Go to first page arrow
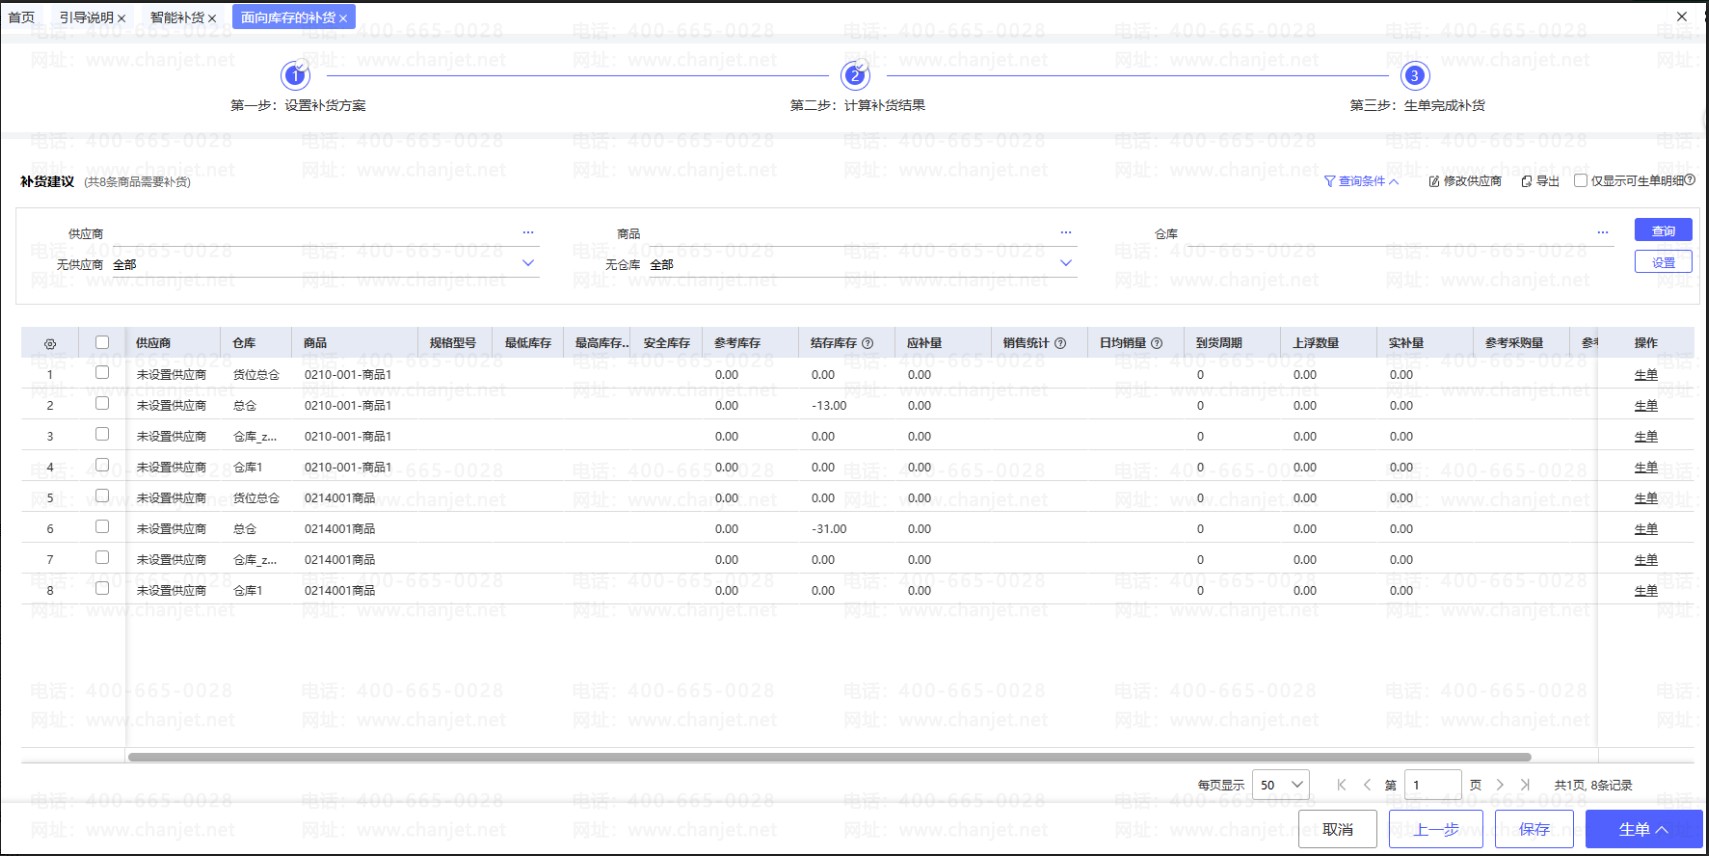The width and height of the screenshot is (1709, 856). point(1341,785)
